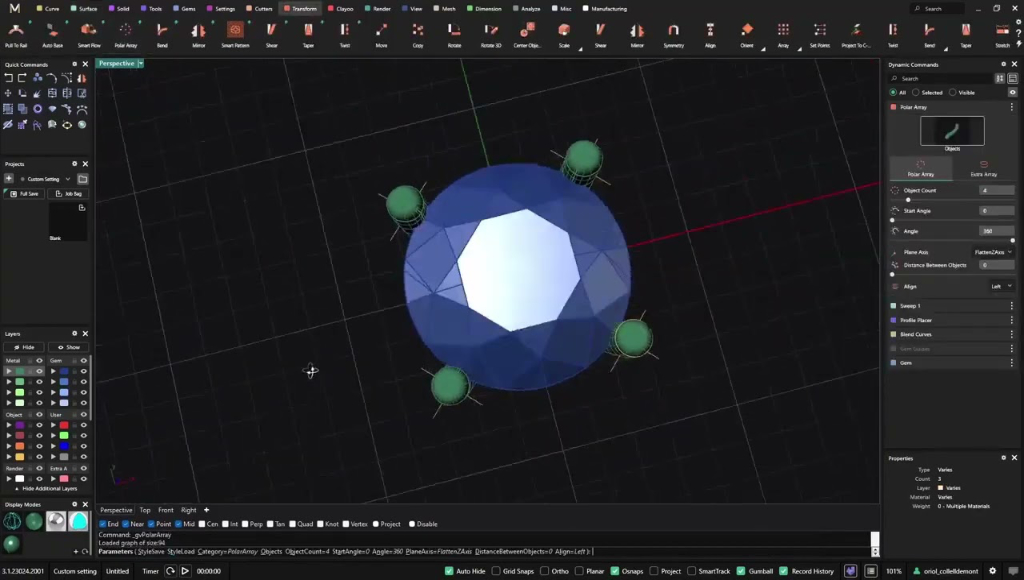Open the Cutters menu tab
Viewport: 1024px width, 580px height.
click(x=259, y=8)
